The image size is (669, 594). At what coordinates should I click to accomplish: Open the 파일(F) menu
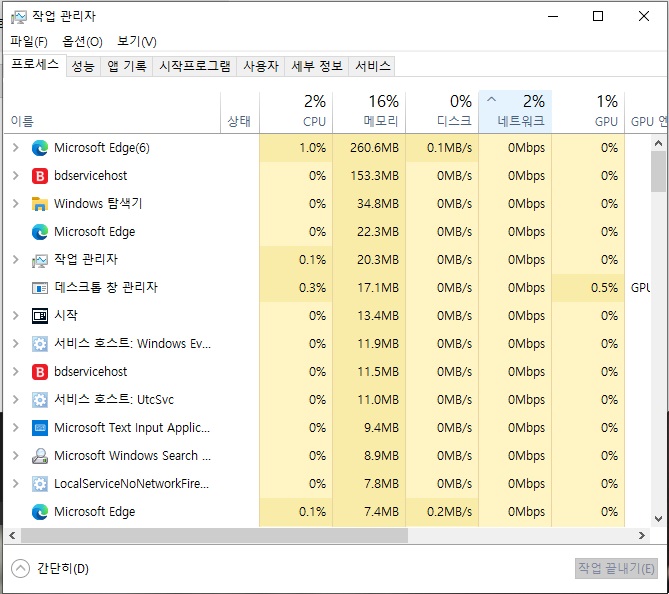click(29, 41)
